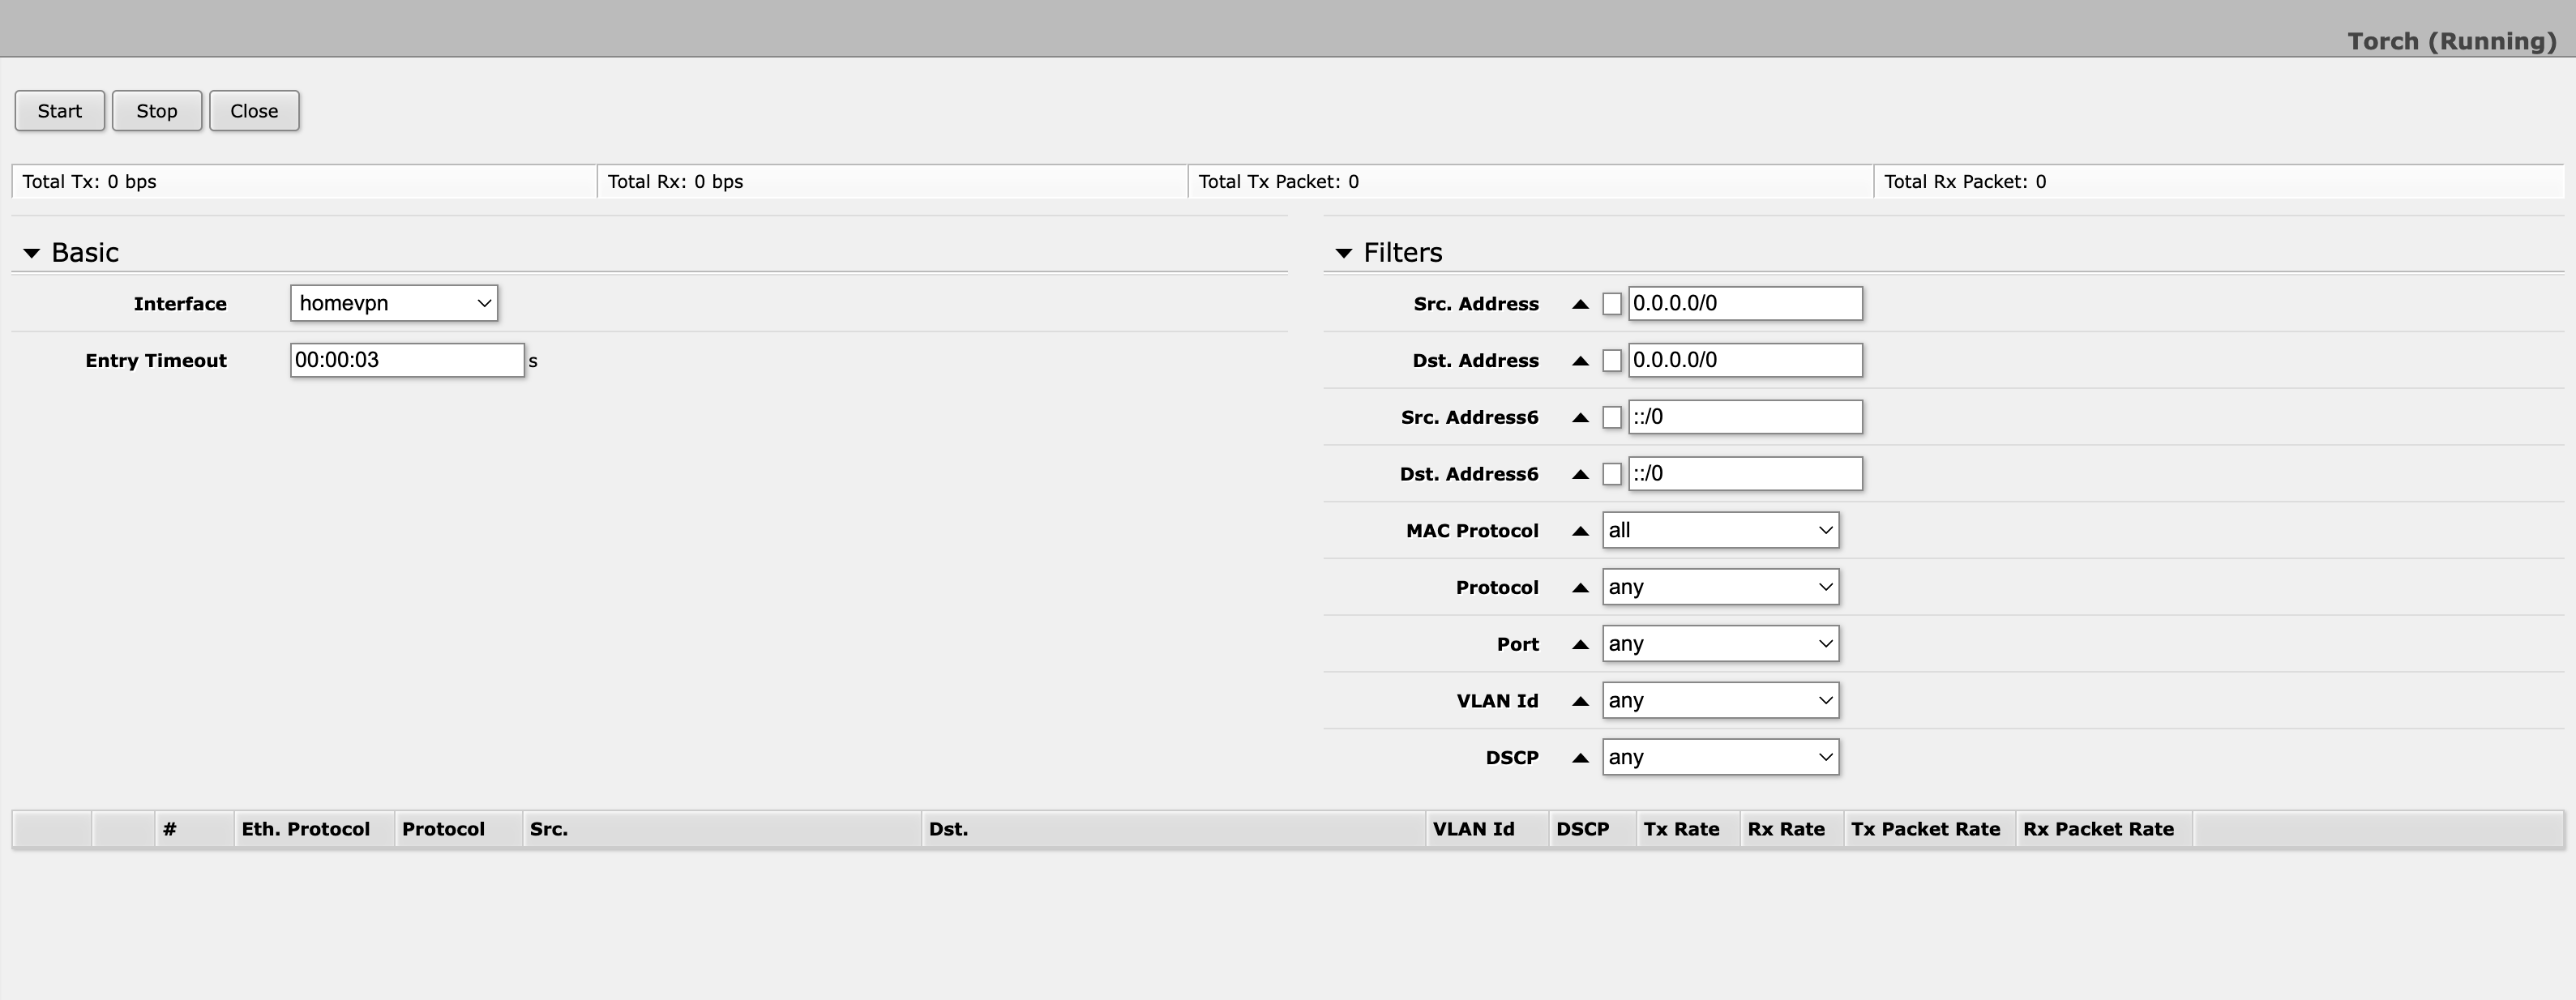
Task: Click the Eth. Protocol column header
Action: click(x=305, y=829)
